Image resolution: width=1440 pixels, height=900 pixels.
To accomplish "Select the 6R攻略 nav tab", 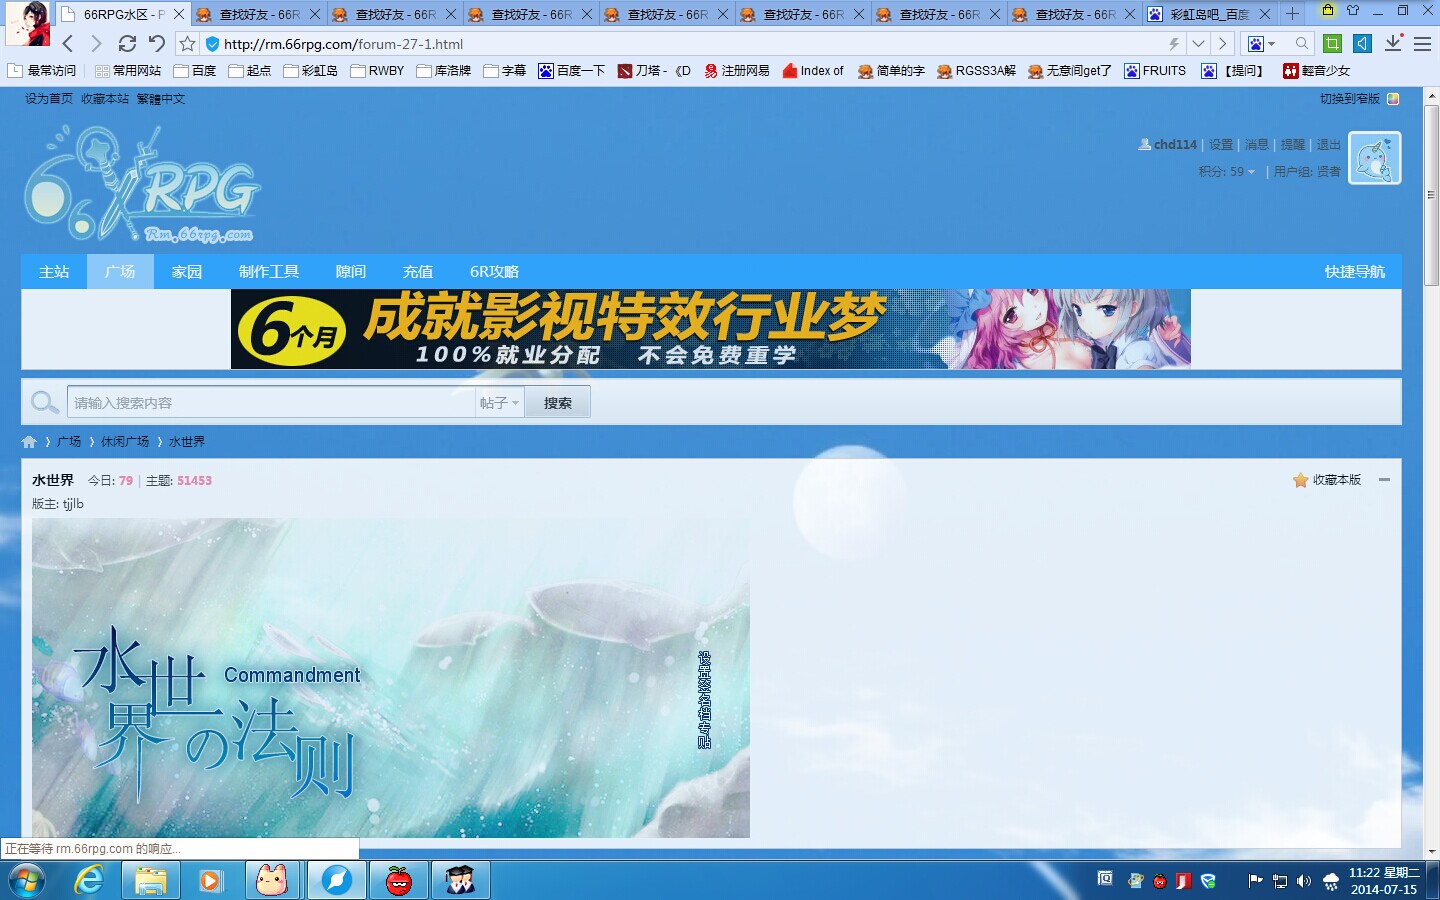I will [x=494, y=272].
